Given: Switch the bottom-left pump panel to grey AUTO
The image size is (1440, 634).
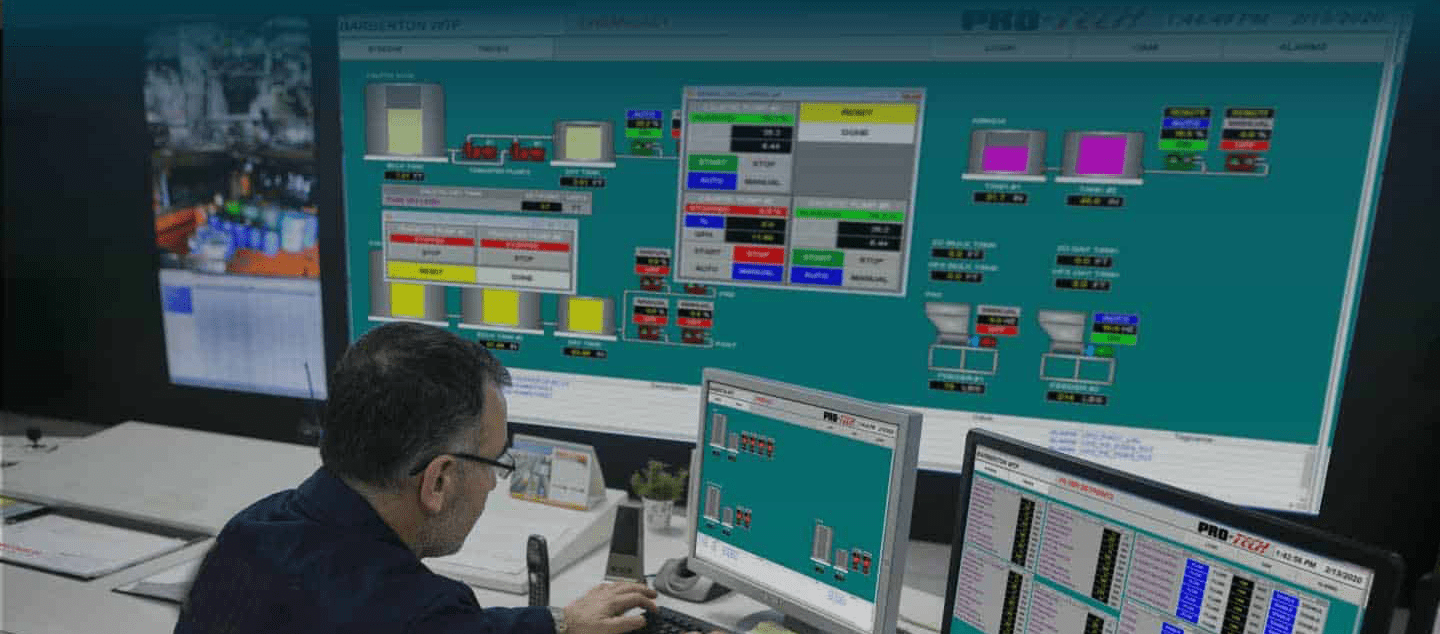Looking at the screenshot, I should [707, 270].
